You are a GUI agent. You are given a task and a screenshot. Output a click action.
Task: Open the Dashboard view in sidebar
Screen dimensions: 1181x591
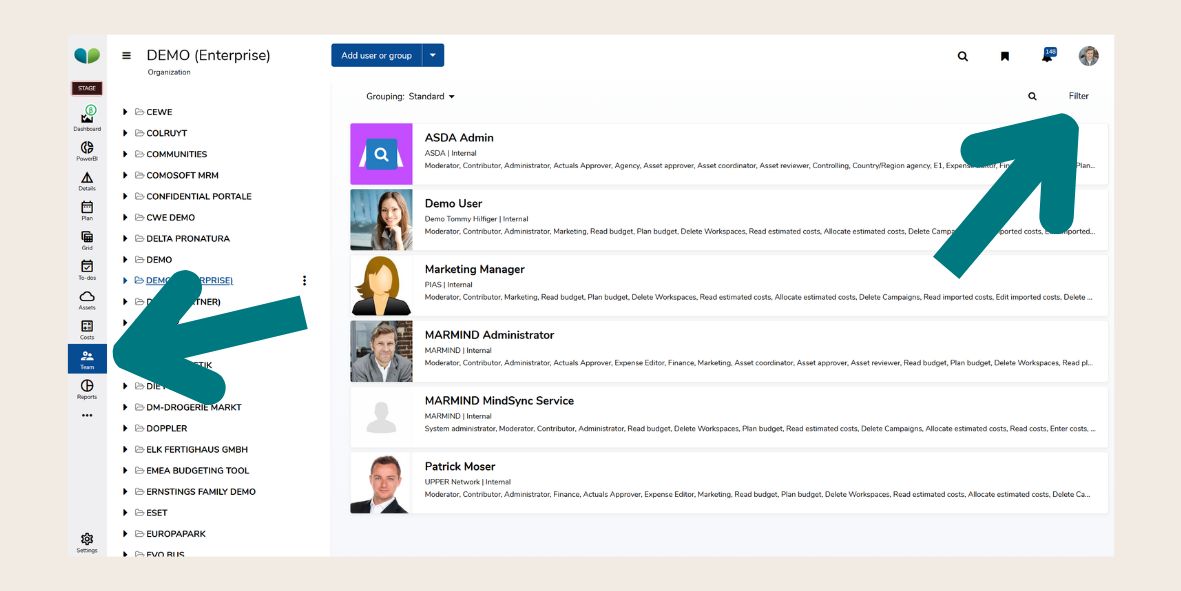pyautogui.click(x=87, y=119)
